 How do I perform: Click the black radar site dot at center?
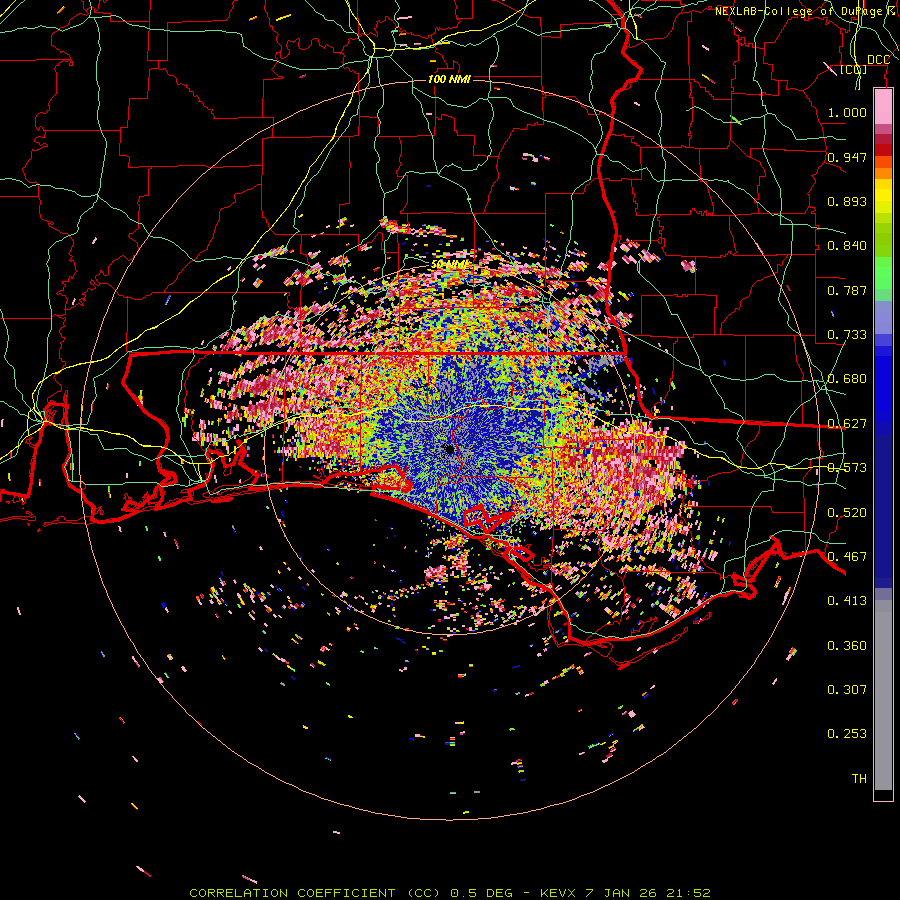coord(450,449)
